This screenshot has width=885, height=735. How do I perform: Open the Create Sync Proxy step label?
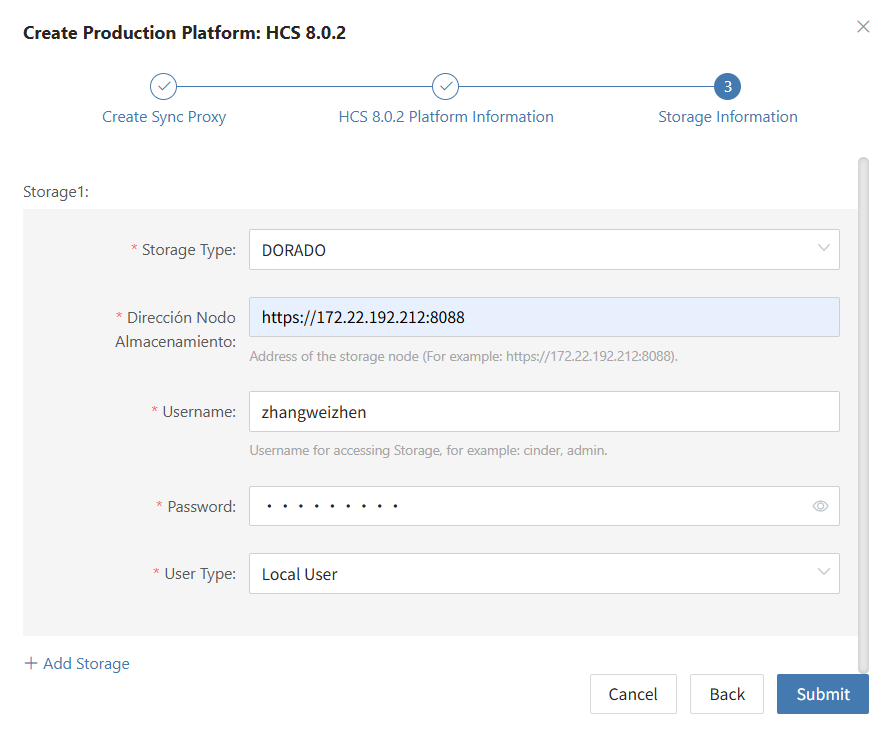pyautogui.click(x=164, y=117)
